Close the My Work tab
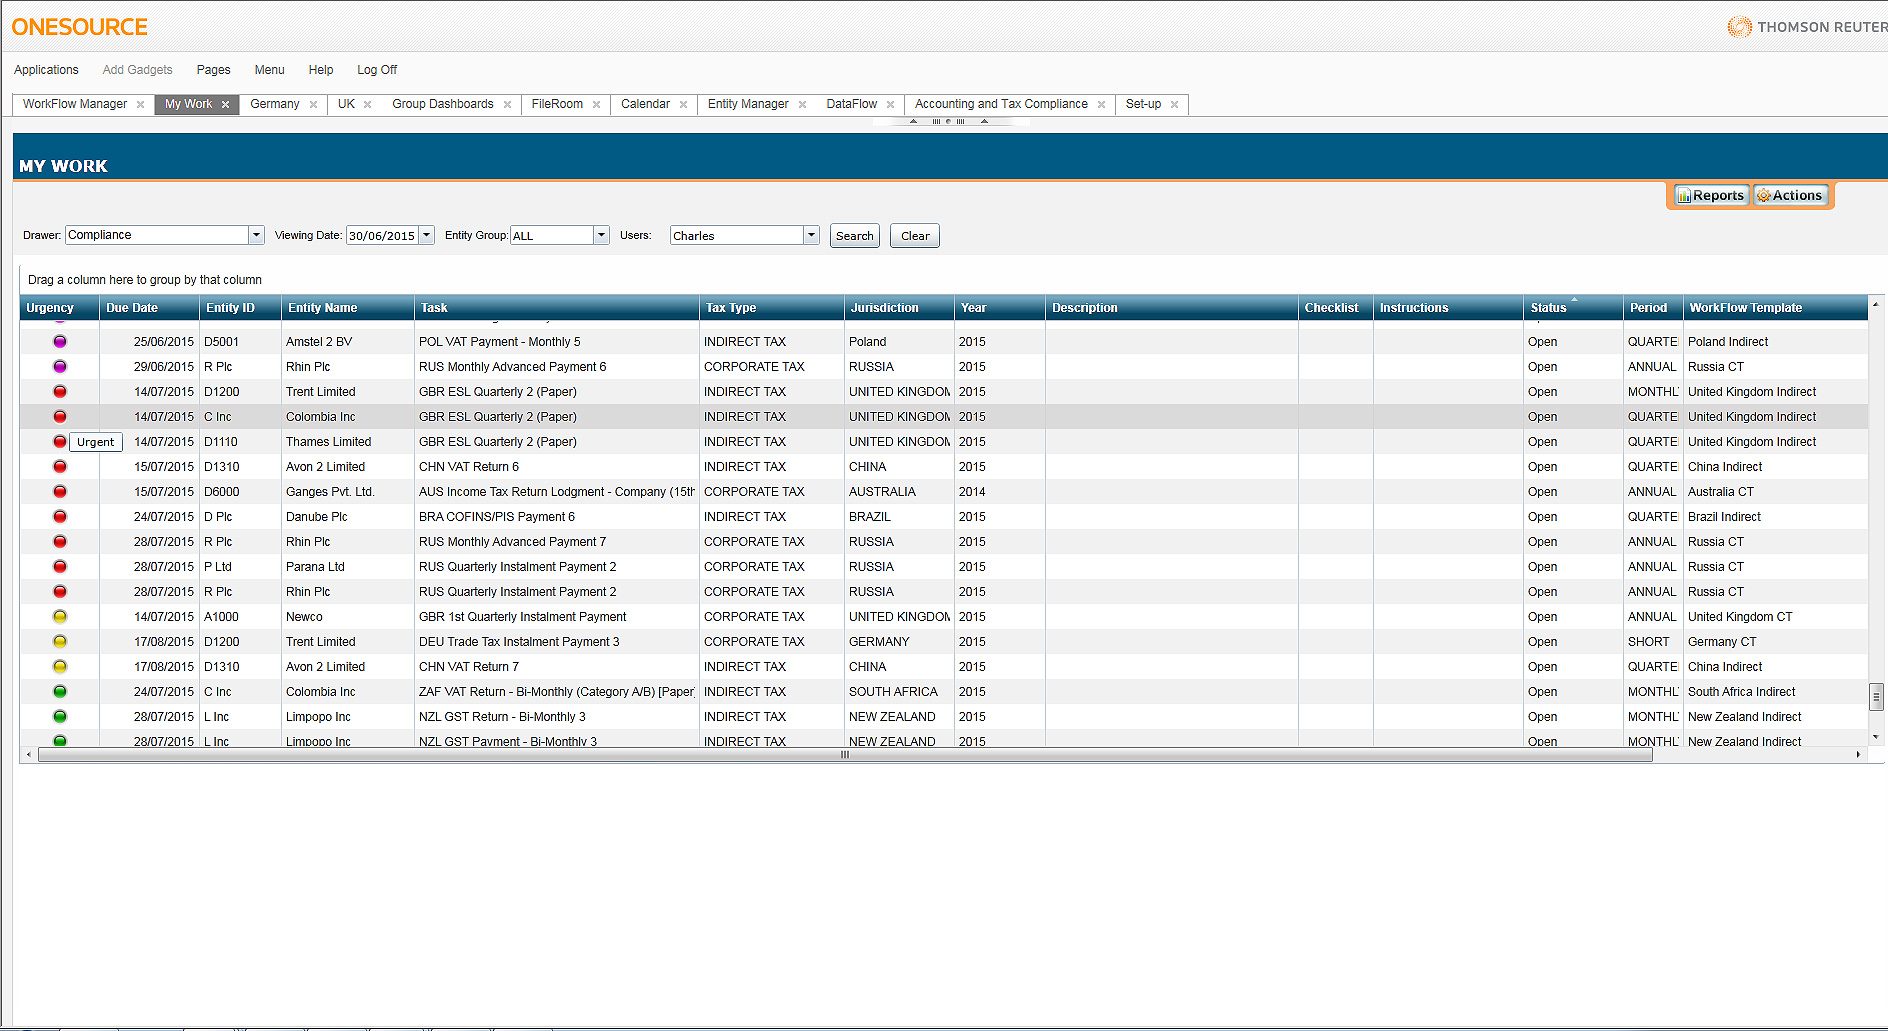 click(225, 105)
